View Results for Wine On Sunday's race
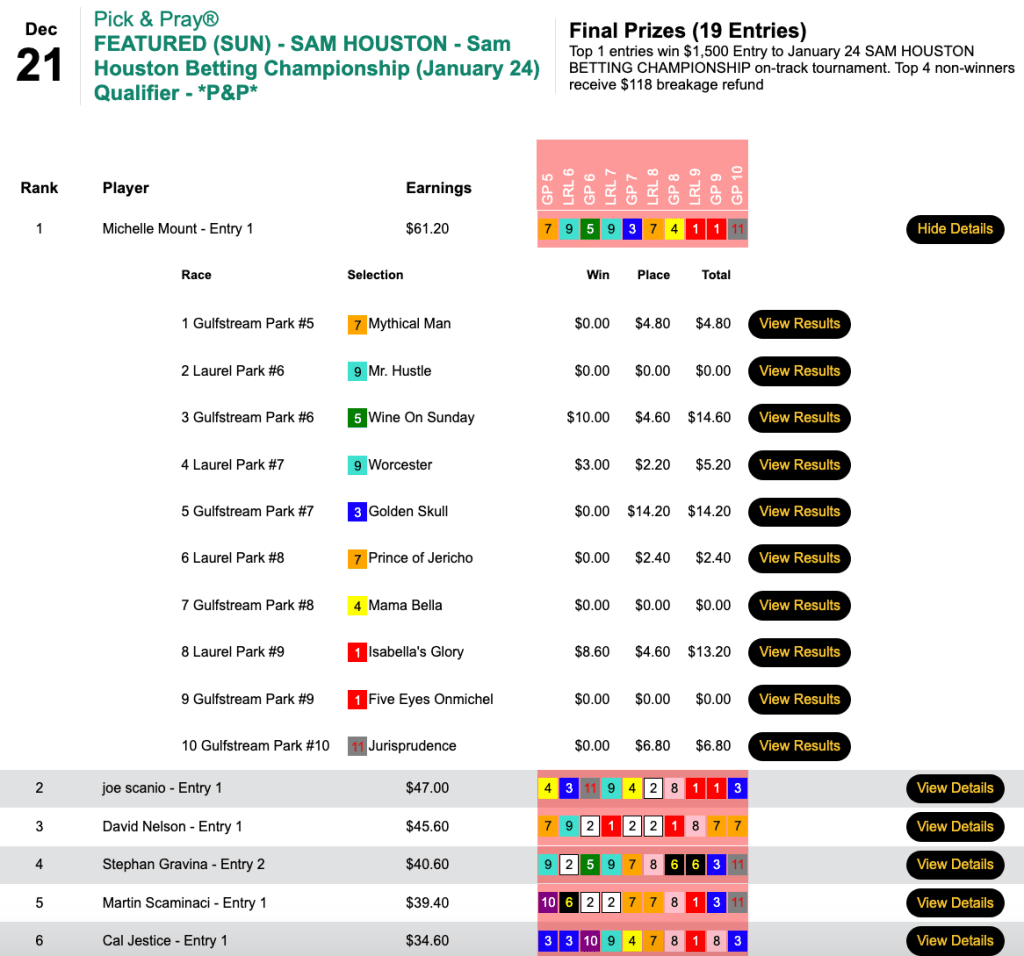Image resolution: width=1024 pixels, height=956 pixels. [799, 418]
